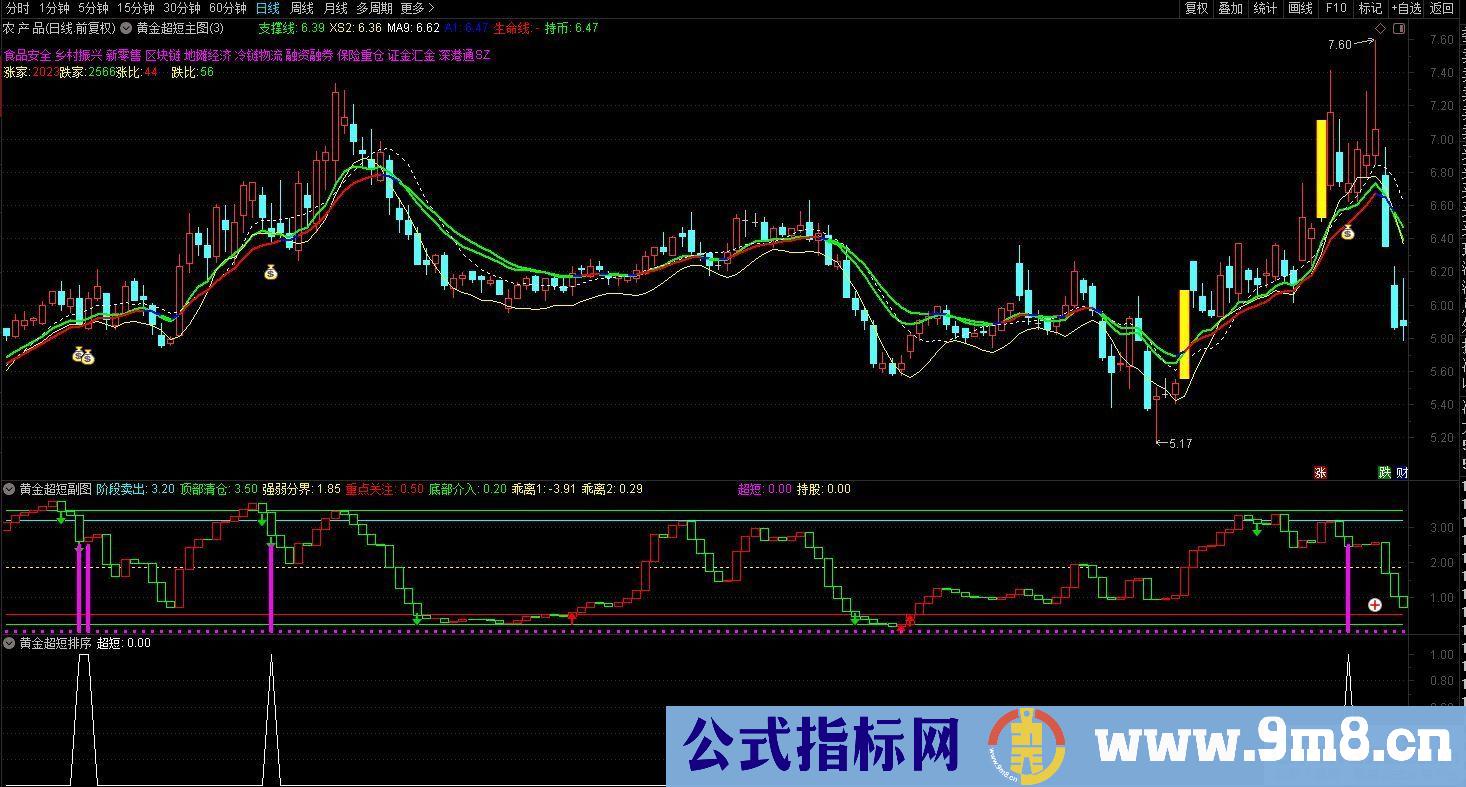This screenshot has height=787, width=1466.
Task: Open the 复权 adjustment options
Action: pos(1196,8)
